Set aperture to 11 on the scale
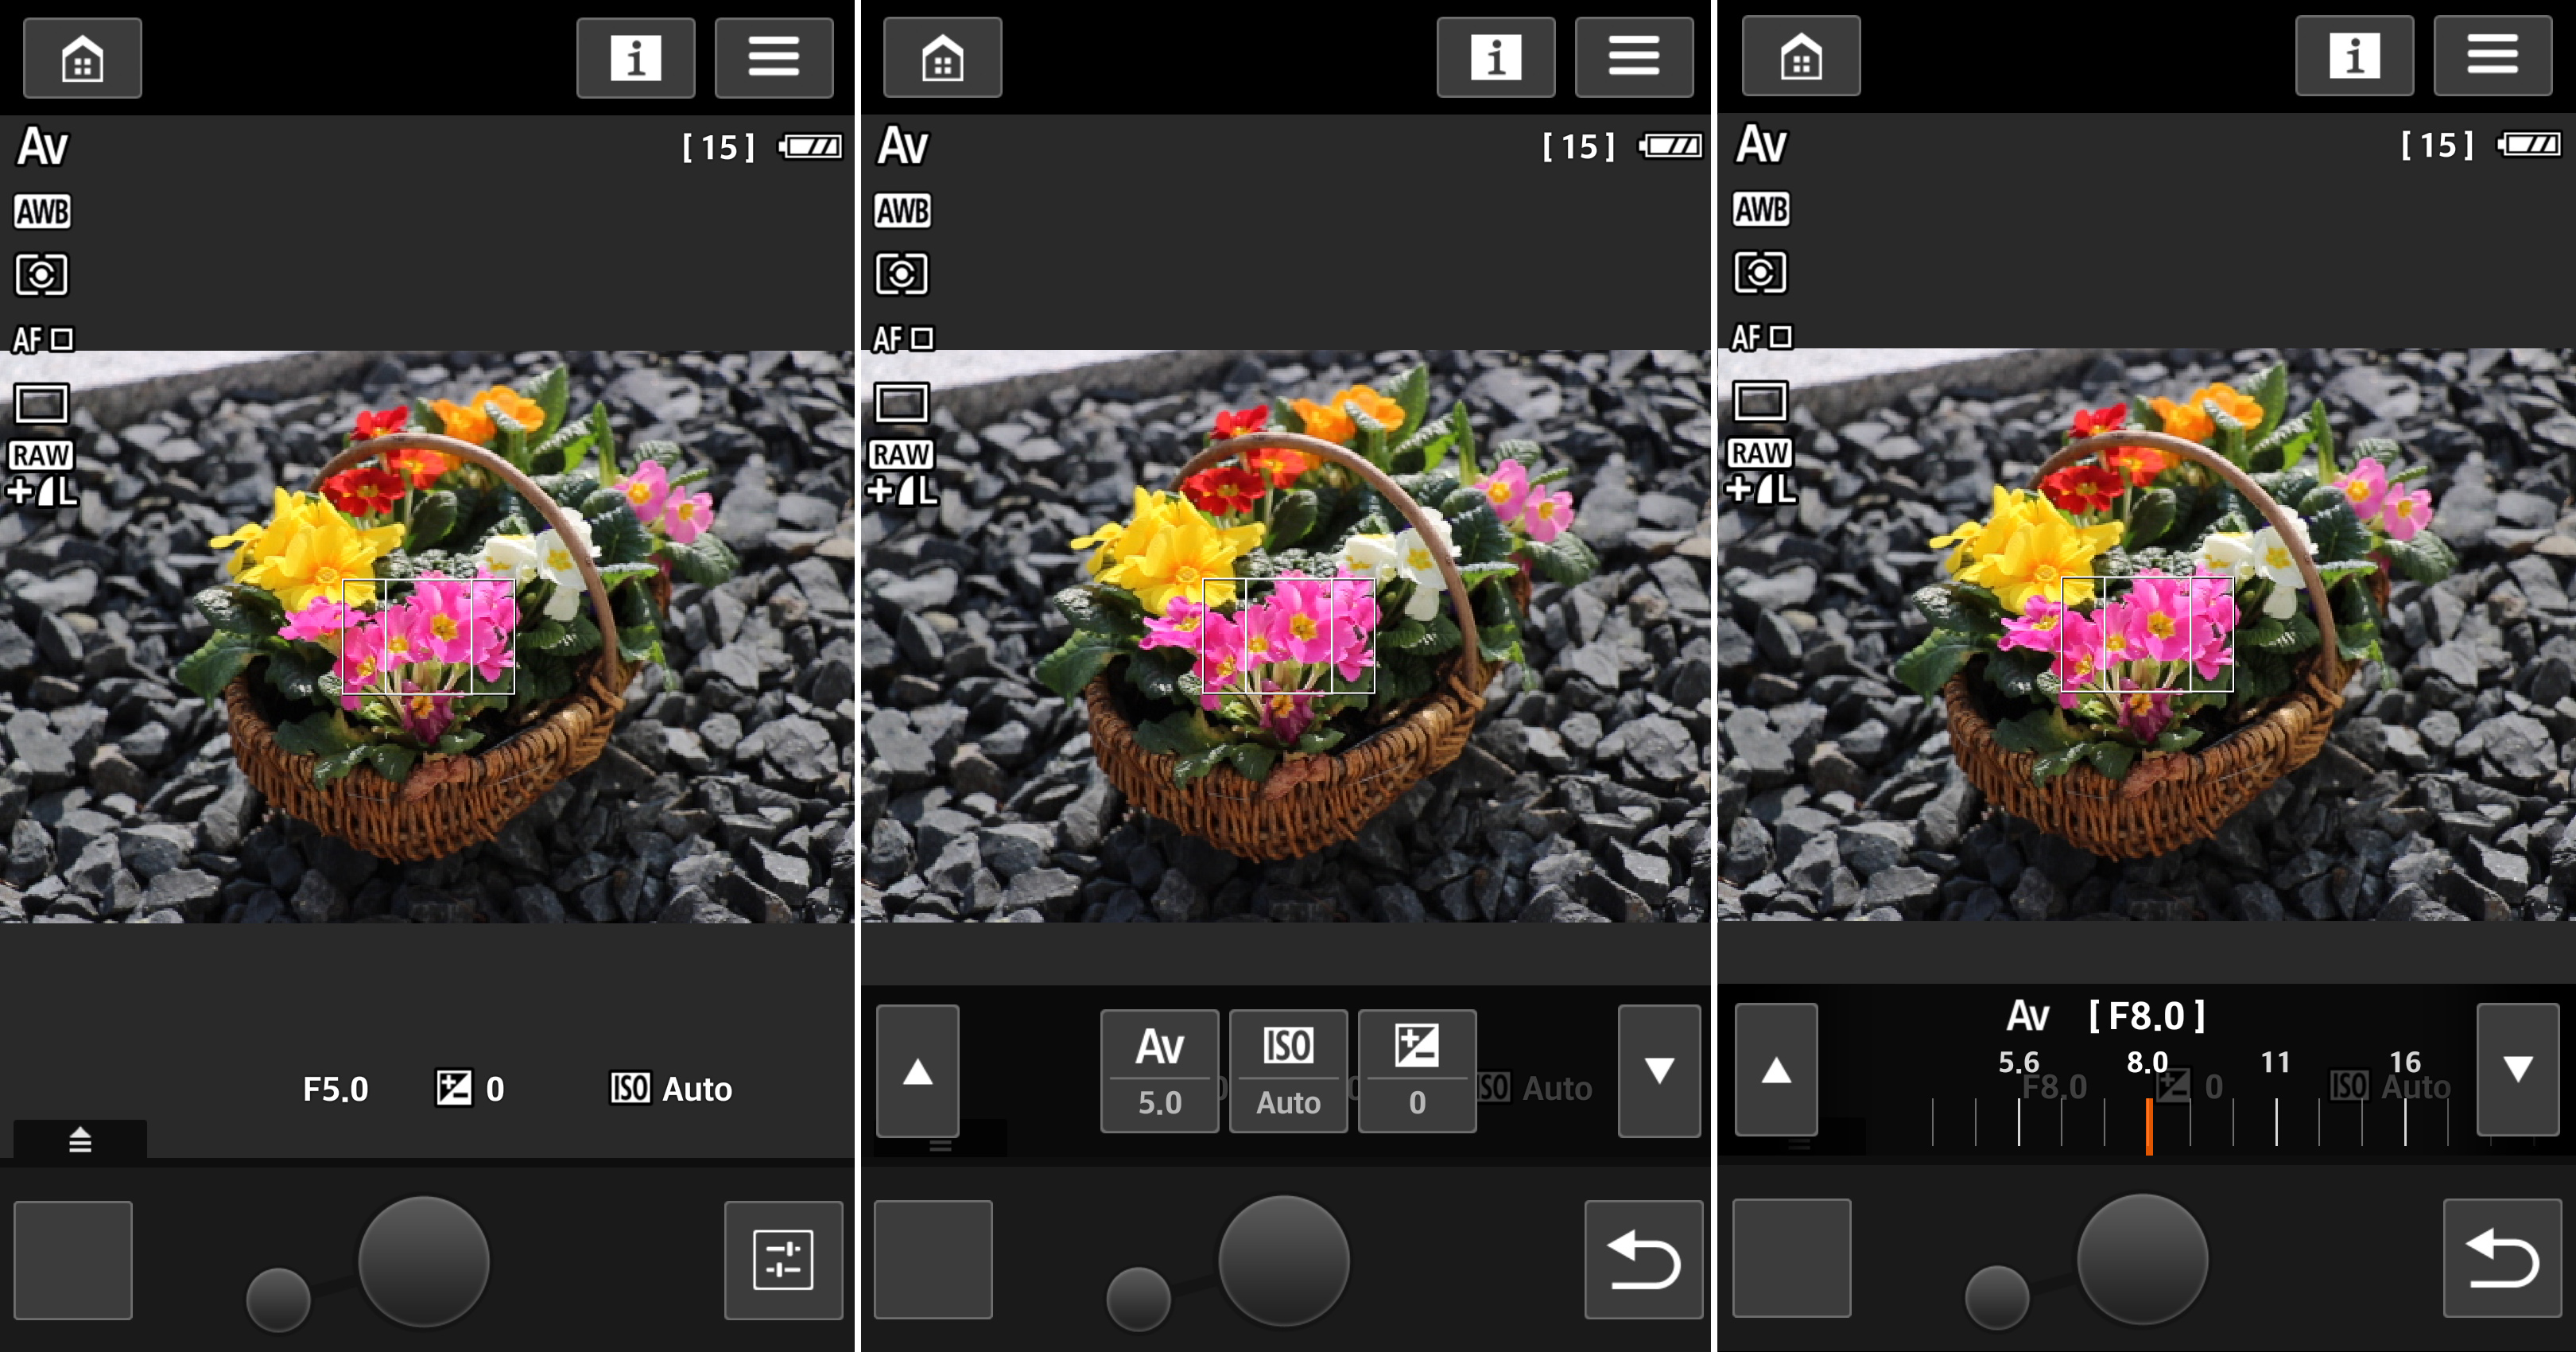This screenshot has height=1352, width=2576. point(2276,1063)
